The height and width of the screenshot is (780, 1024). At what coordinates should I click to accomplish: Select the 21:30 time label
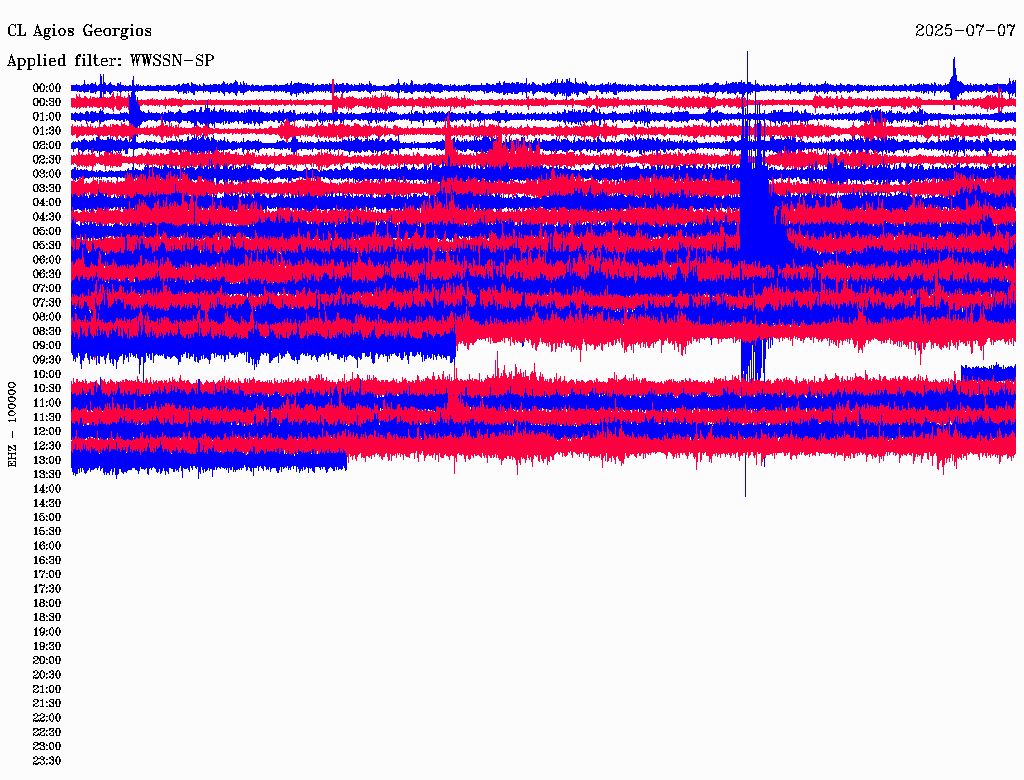tap(47, 704)
